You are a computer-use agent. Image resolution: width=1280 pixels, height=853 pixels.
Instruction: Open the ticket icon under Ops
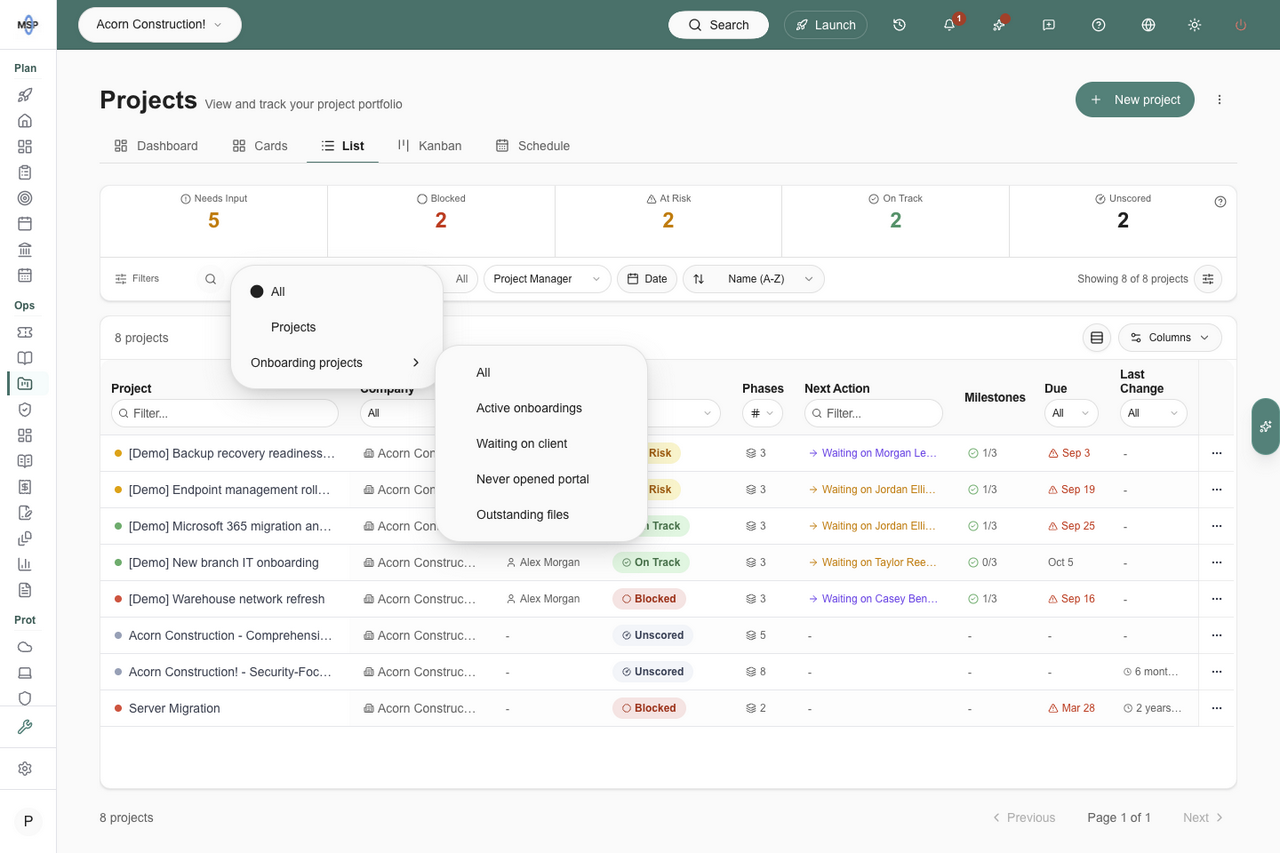coord(25,332)
